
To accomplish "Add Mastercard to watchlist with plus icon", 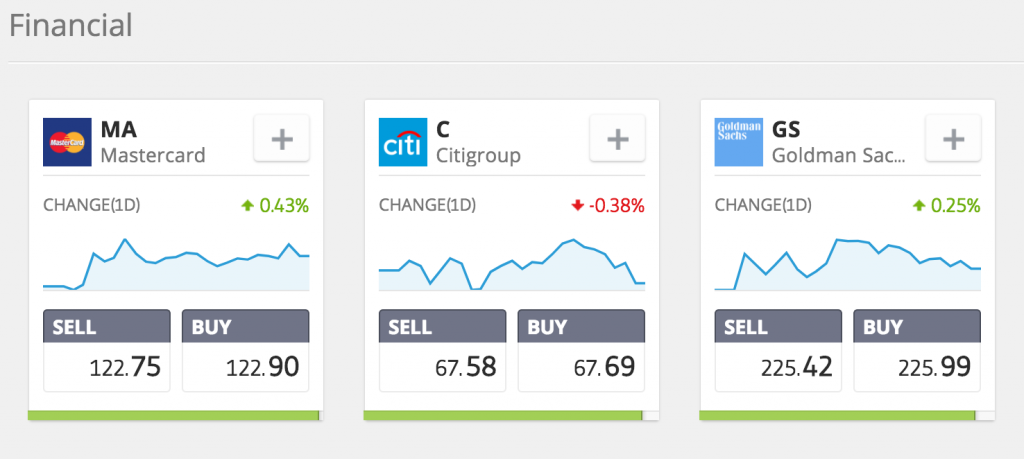I will point(281,138).
